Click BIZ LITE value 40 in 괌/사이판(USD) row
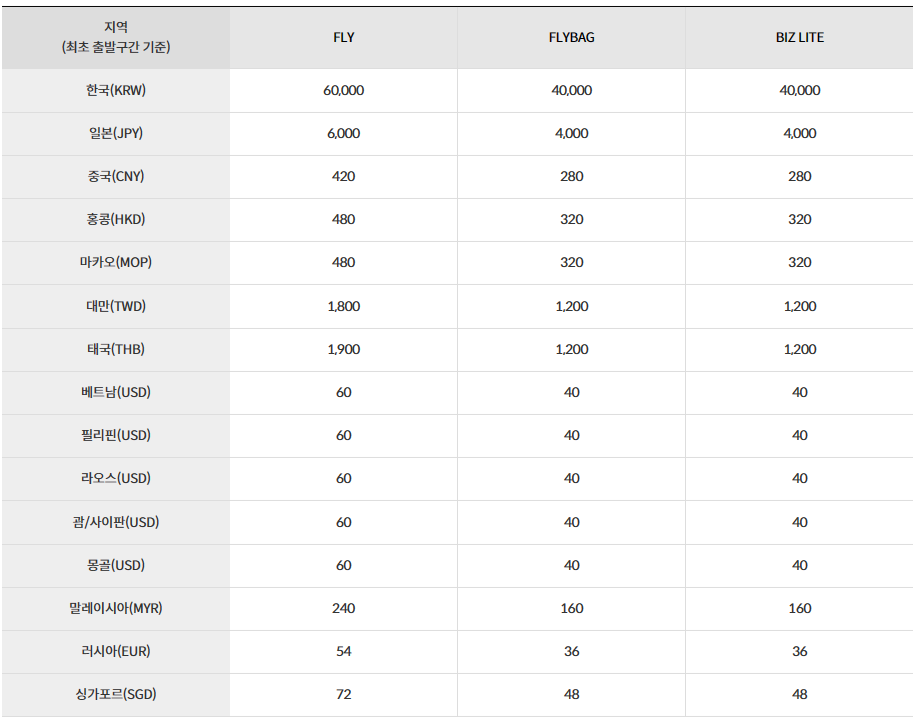Screen dimensions: 916x722 [800, 522]
